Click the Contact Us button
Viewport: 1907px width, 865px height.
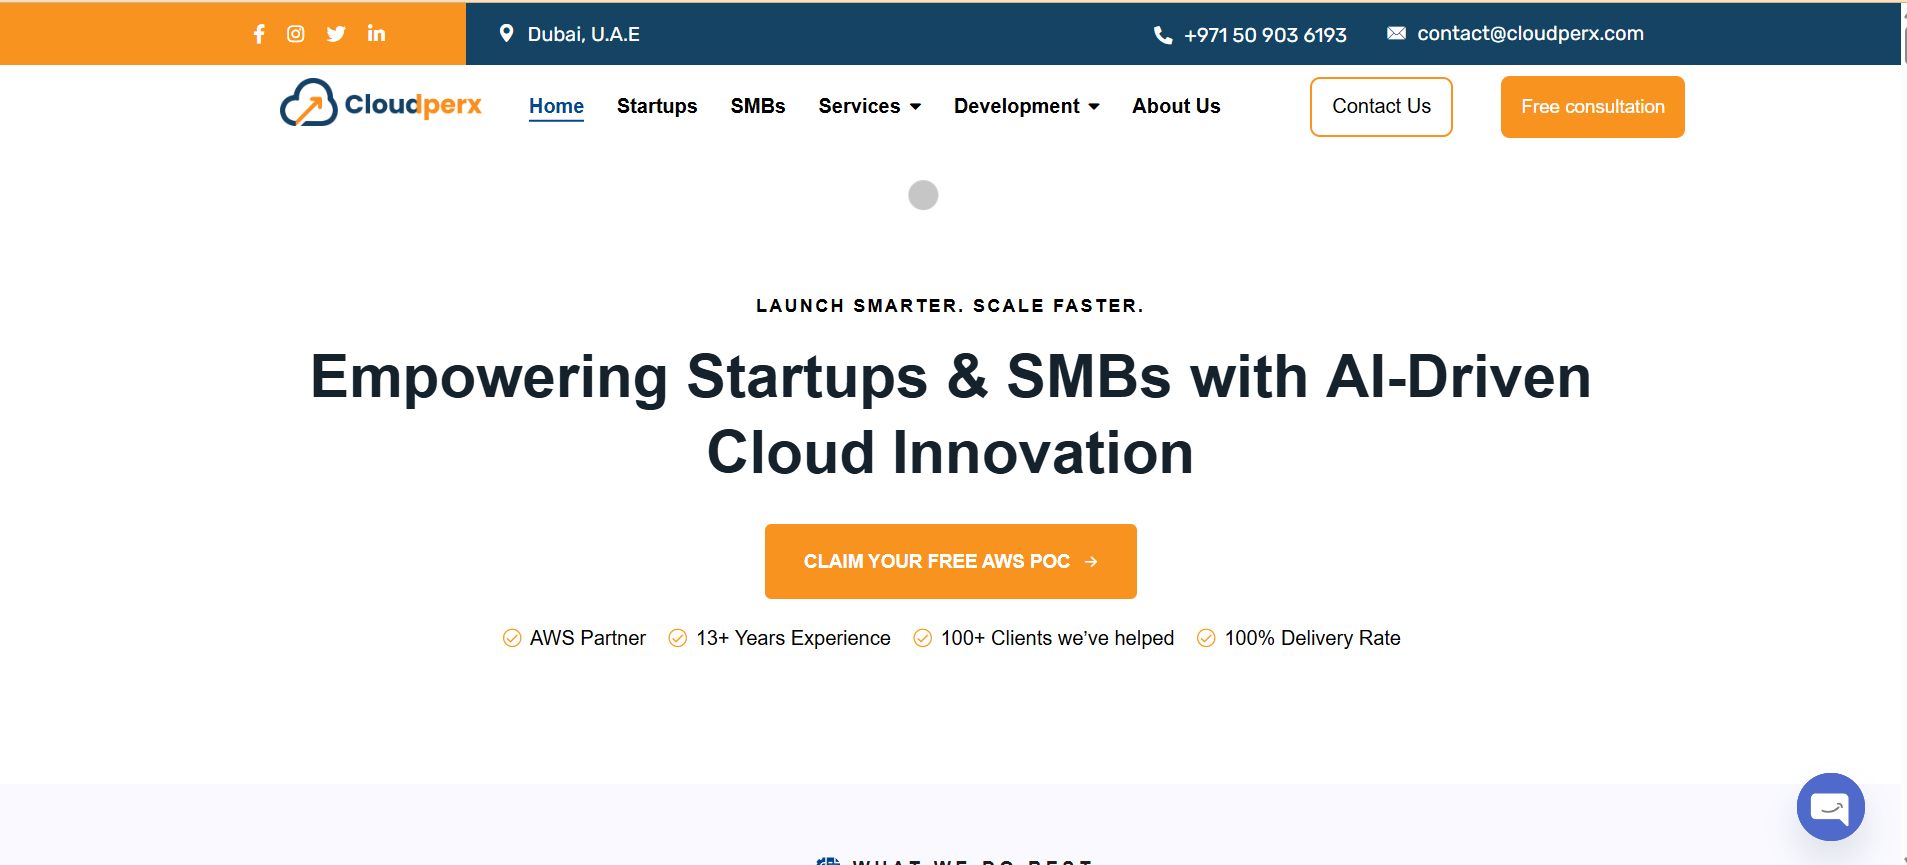[x=1381, y=107]
